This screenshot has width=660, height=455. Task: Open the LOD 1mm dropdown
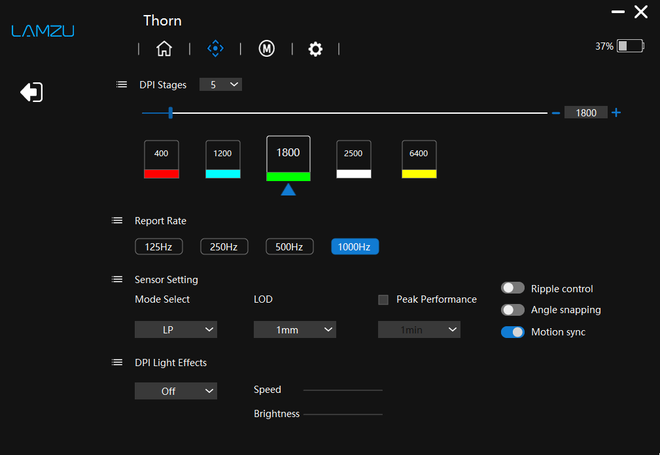tap(294, 329)
